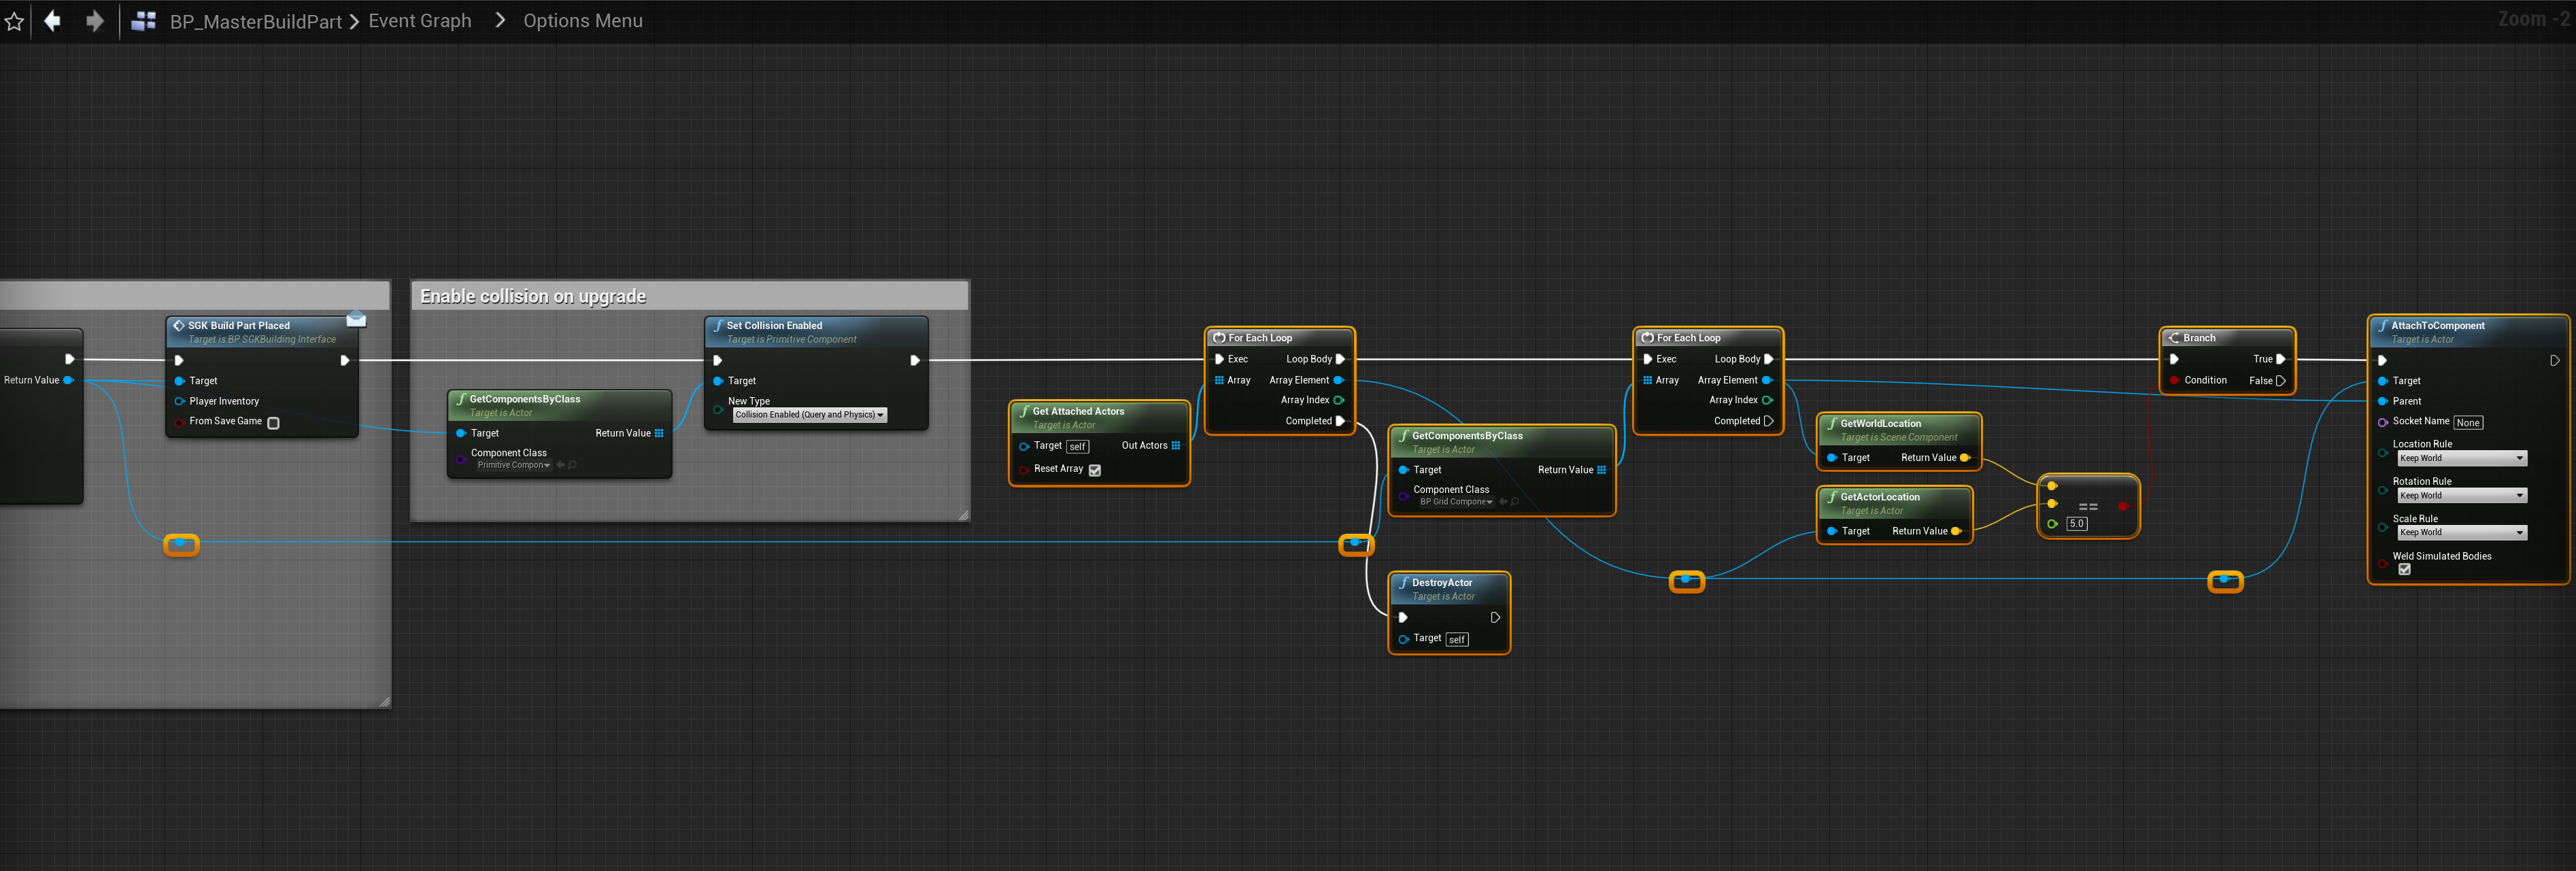
Task: Expand the Scale Rule dropdown
Action: (2462, 533)
